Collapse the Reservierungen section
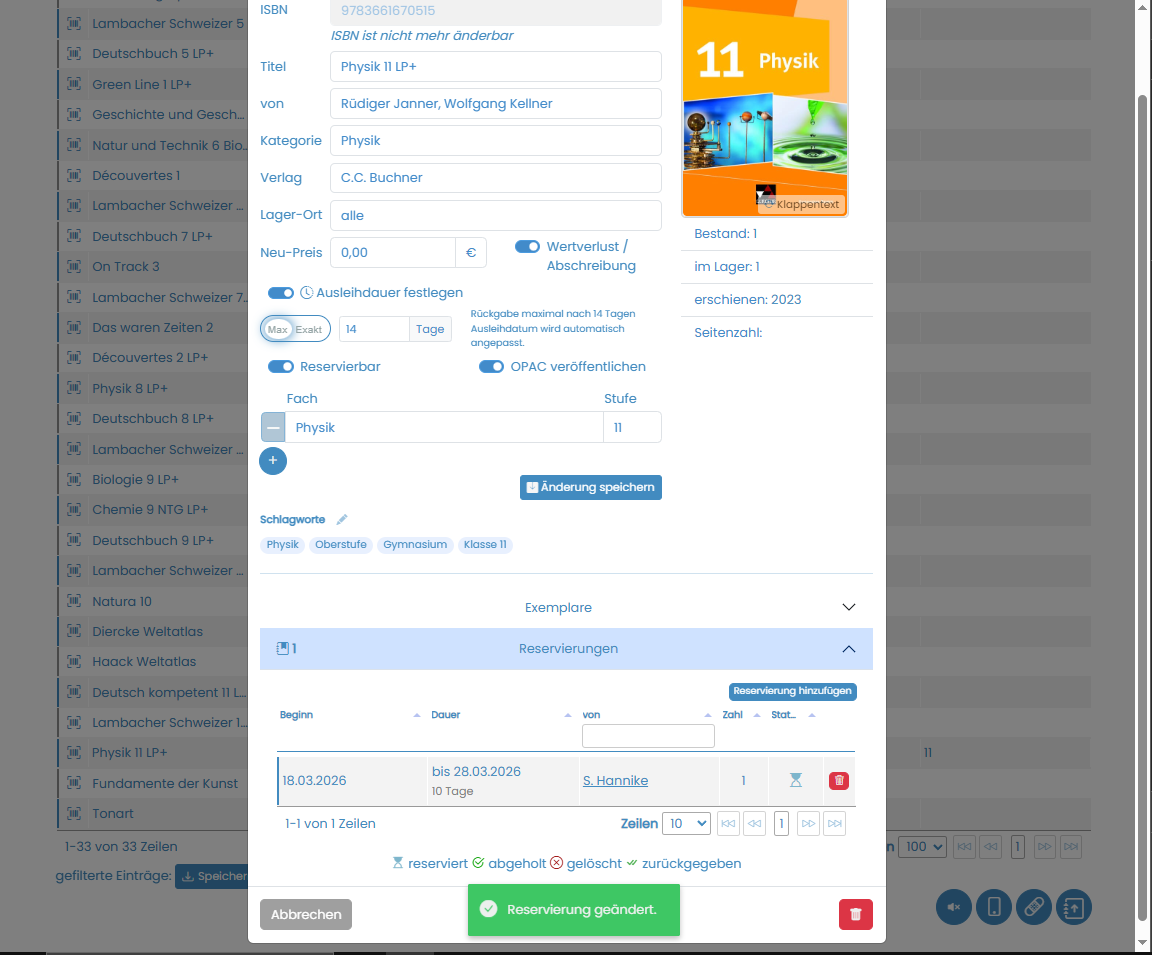This screenshot has width=1152, height=955. pyautogui.click(x=848, y=648)
